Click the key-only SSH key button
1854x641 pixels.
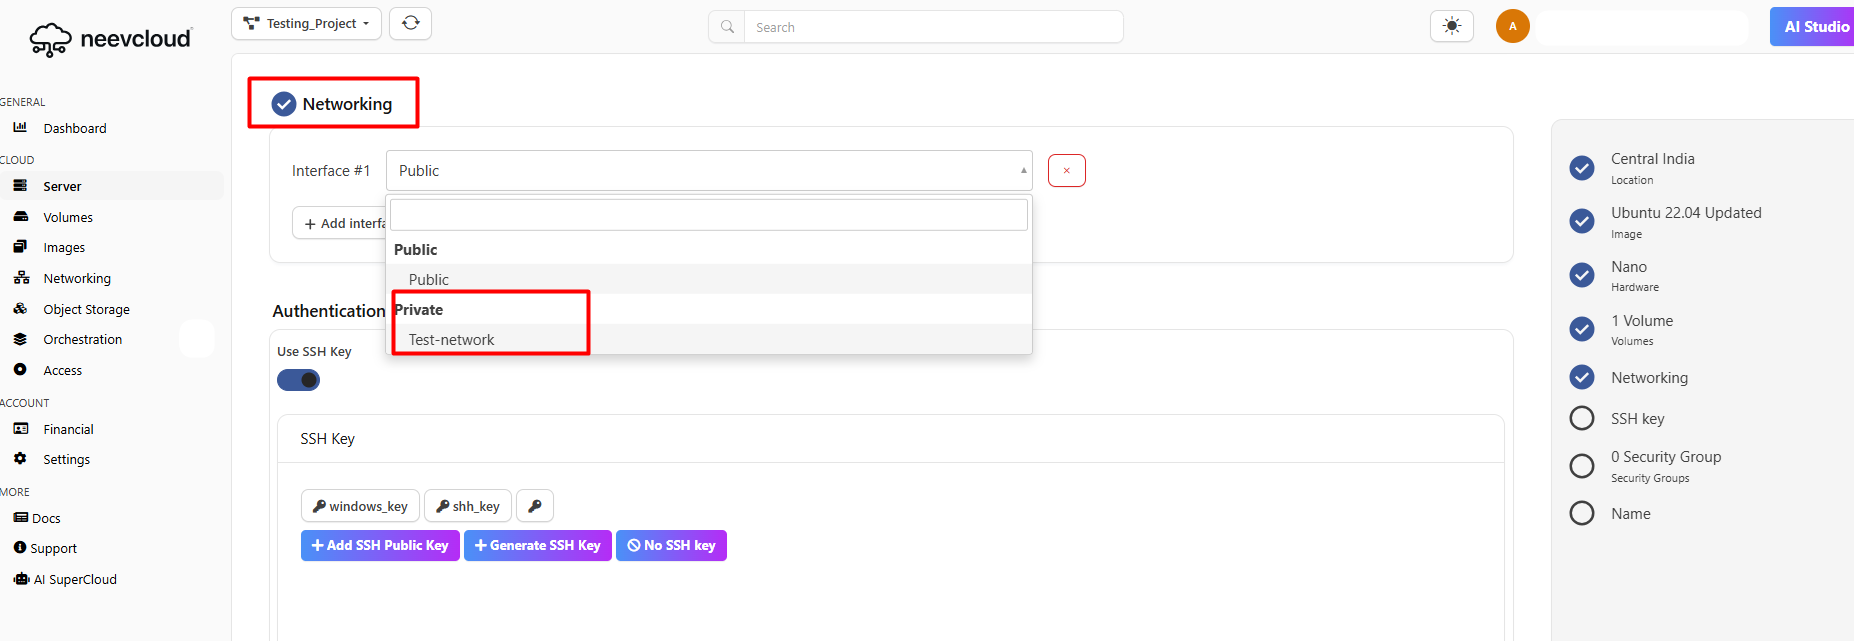pyautogui.click(x=535, y=506)
